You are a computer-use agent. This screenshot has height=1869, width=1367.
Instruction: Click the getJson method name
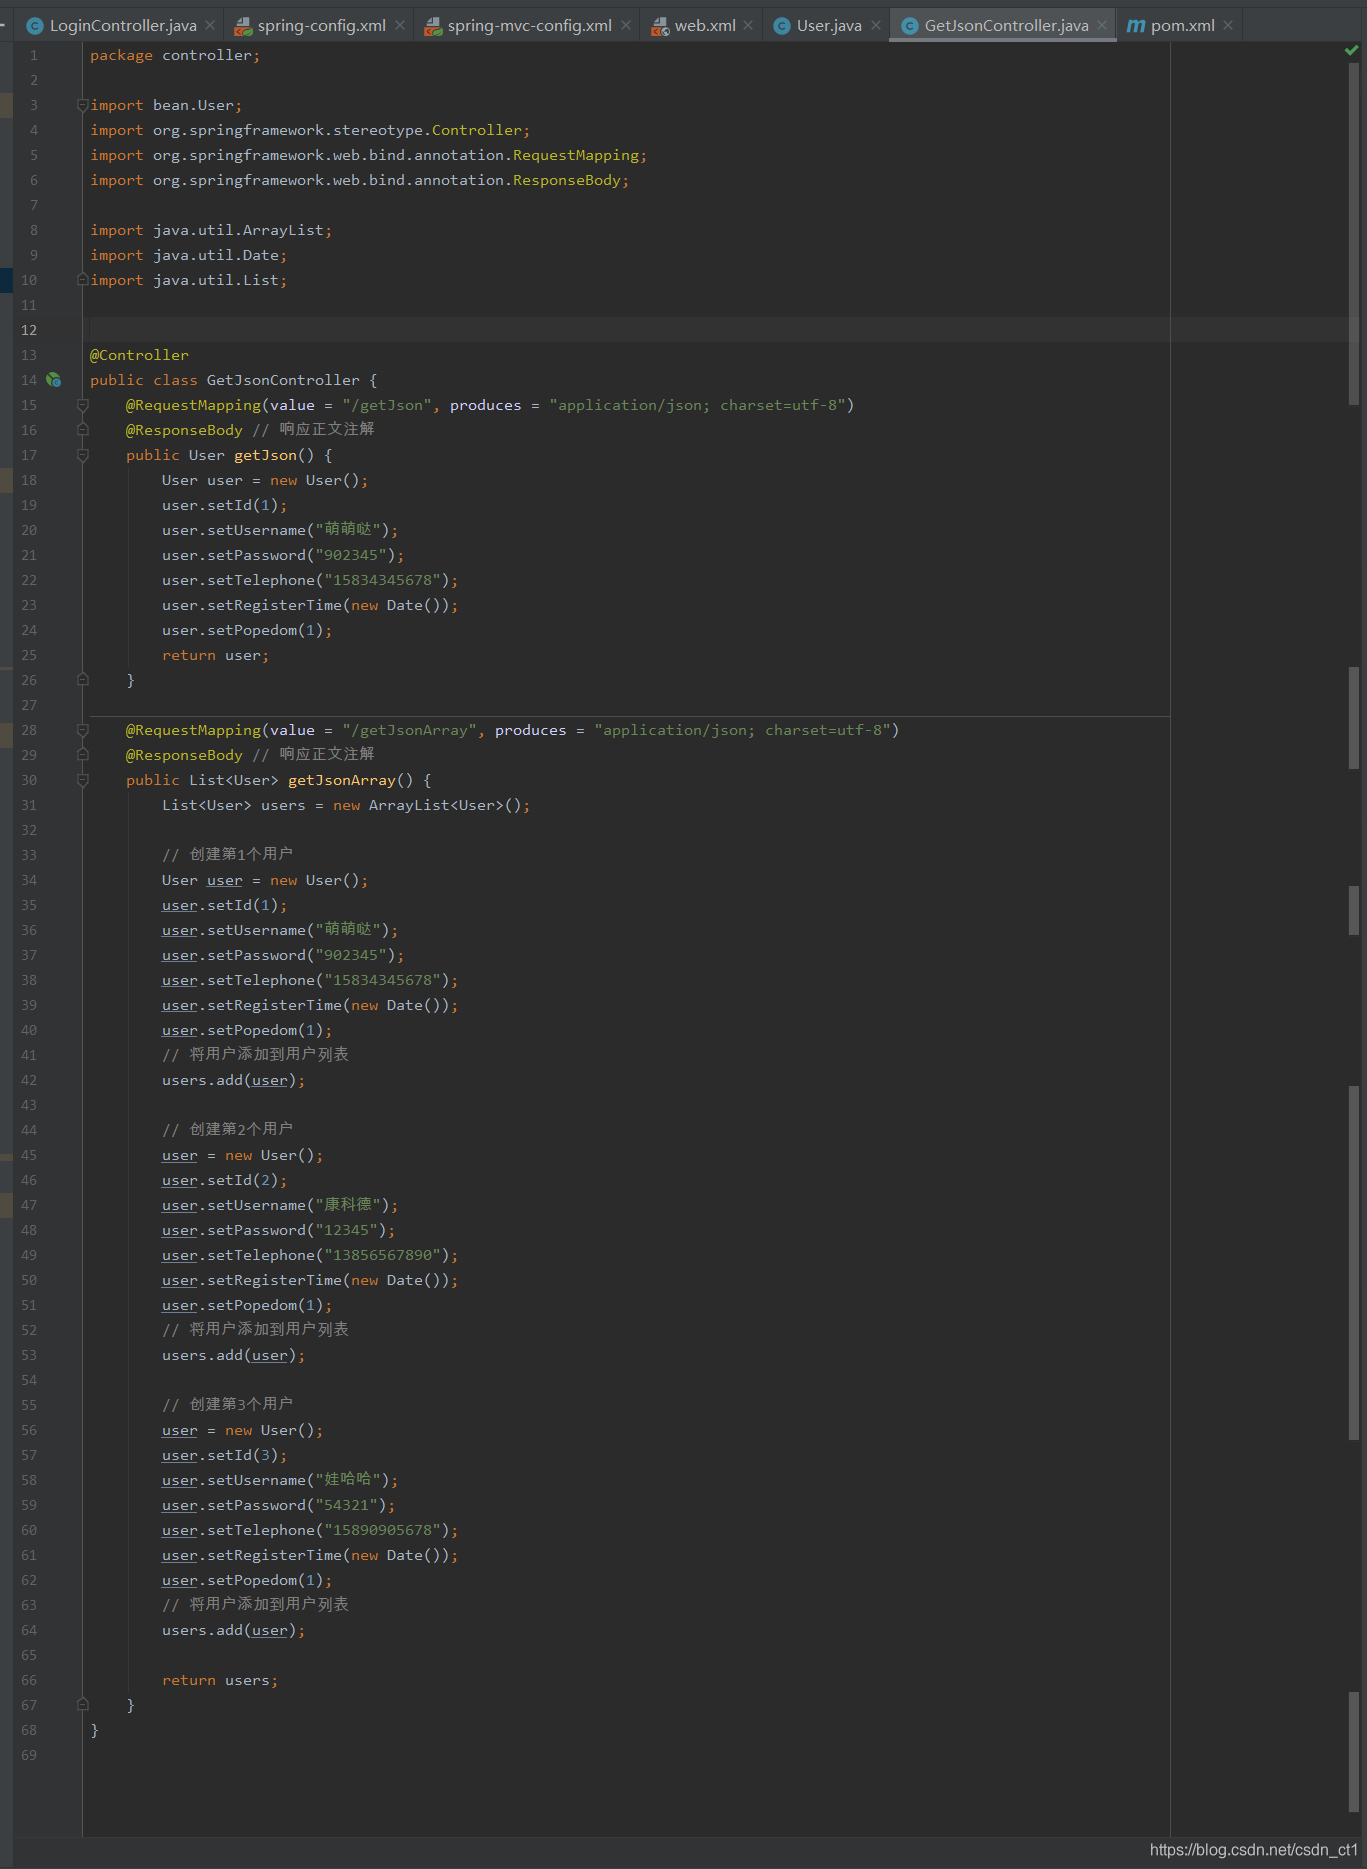(266, 455)
